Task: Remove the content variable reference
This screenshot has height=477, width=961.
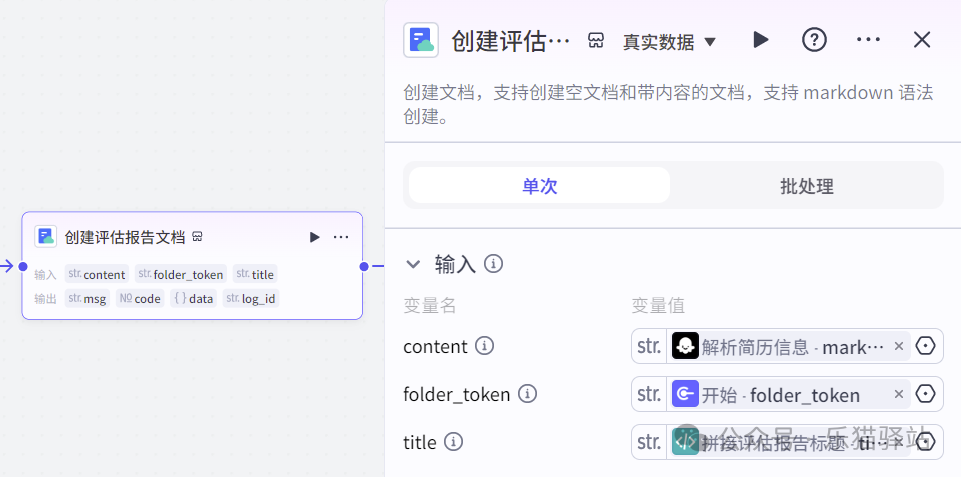Action: (898, 346)
